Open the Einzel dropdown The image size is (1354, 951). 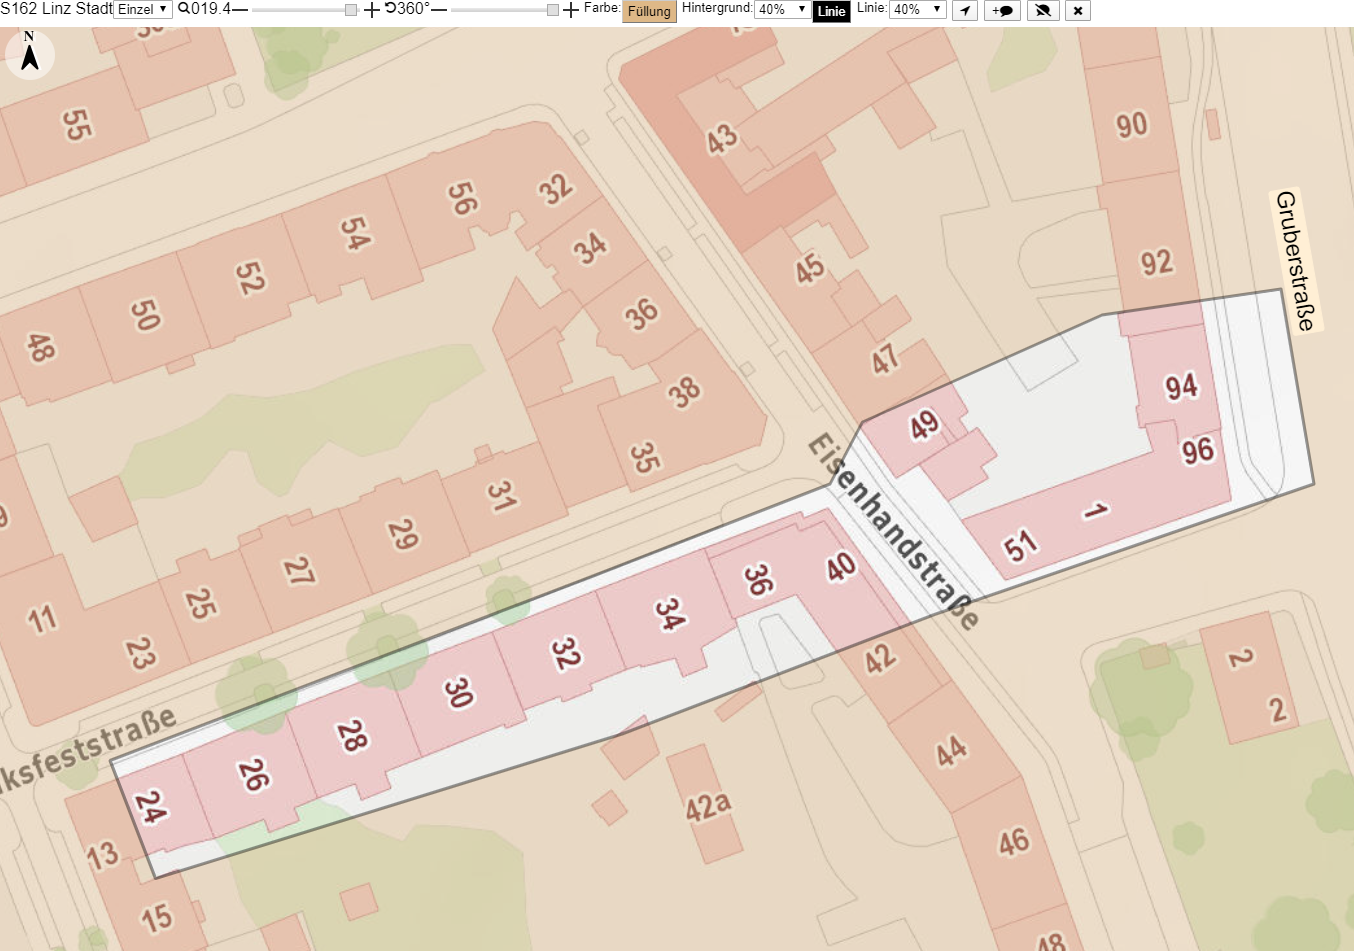(143, 10)
